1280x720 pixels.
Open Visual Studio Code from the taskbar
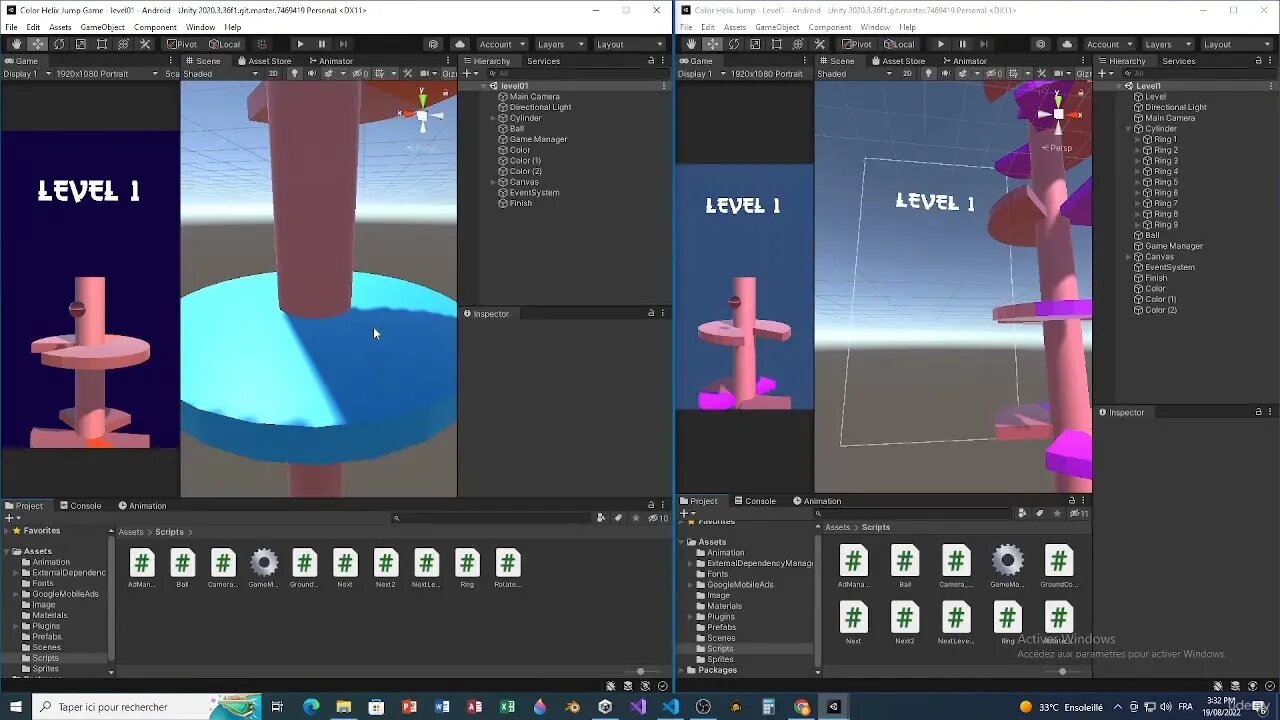click(670, 707)
